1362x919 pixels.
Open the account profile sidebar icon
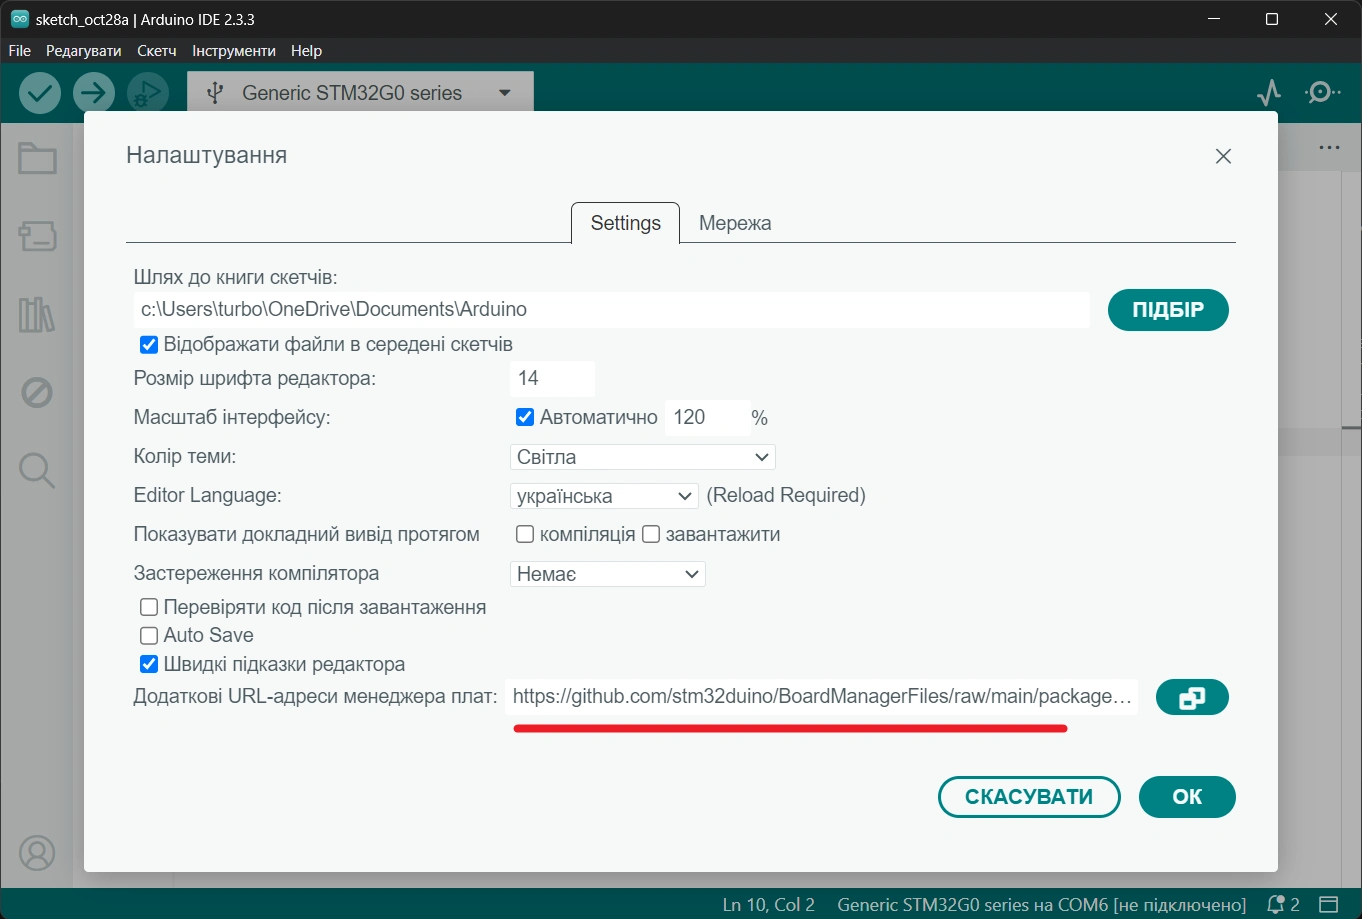[37, 853]
